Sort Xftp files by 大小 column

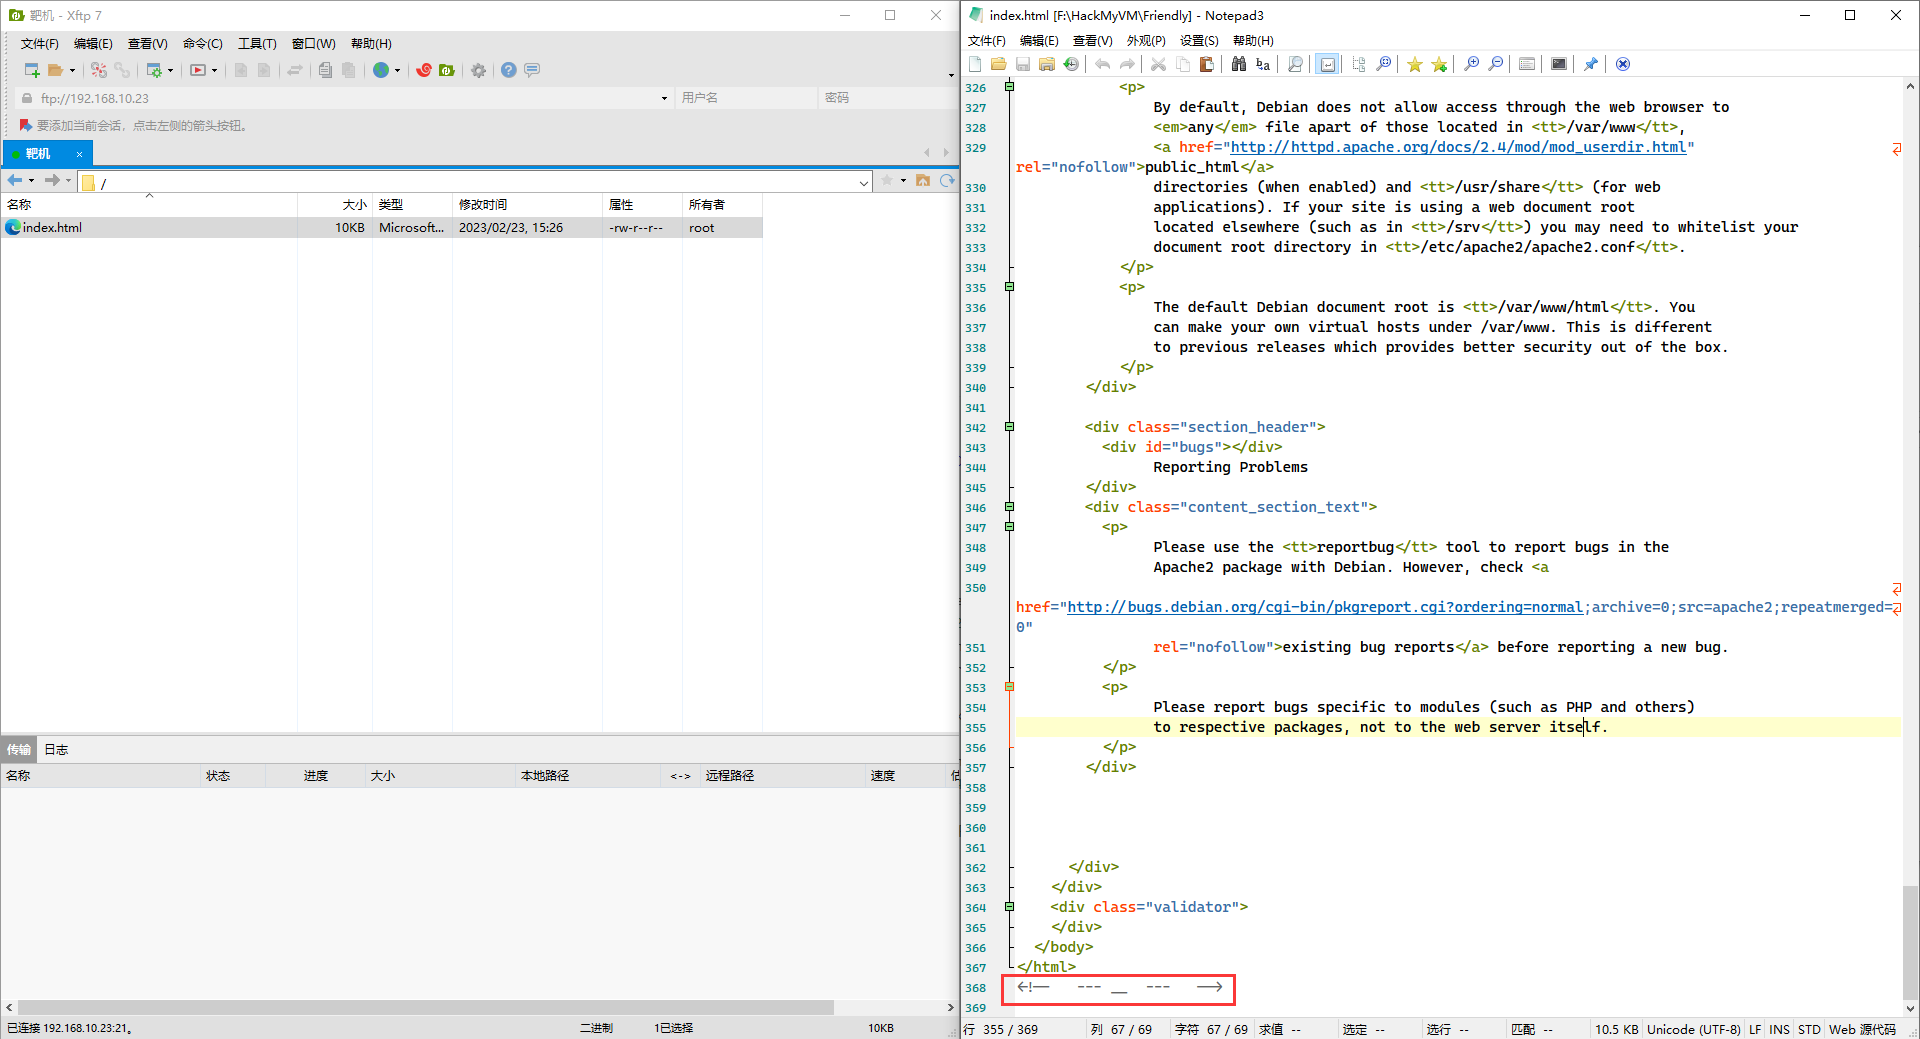tap(335, 205)
